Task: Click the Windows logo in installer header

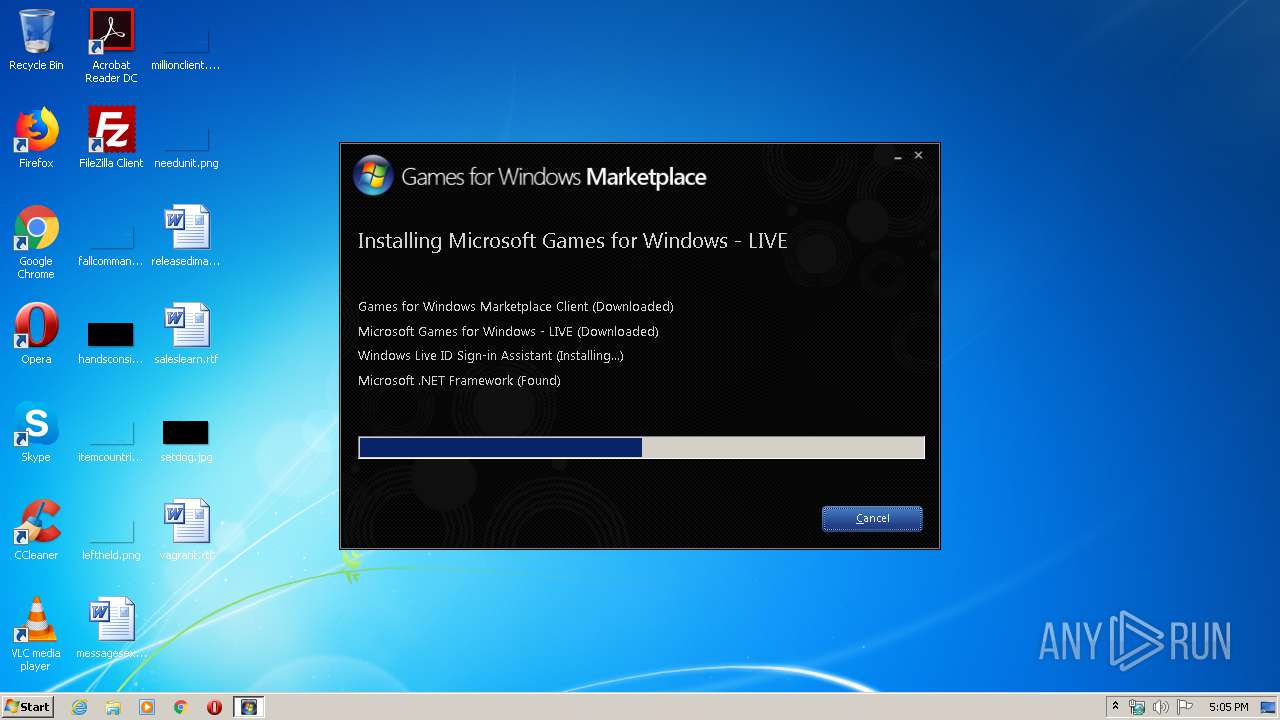Action: pyautogui.click(x=373, y=176)
